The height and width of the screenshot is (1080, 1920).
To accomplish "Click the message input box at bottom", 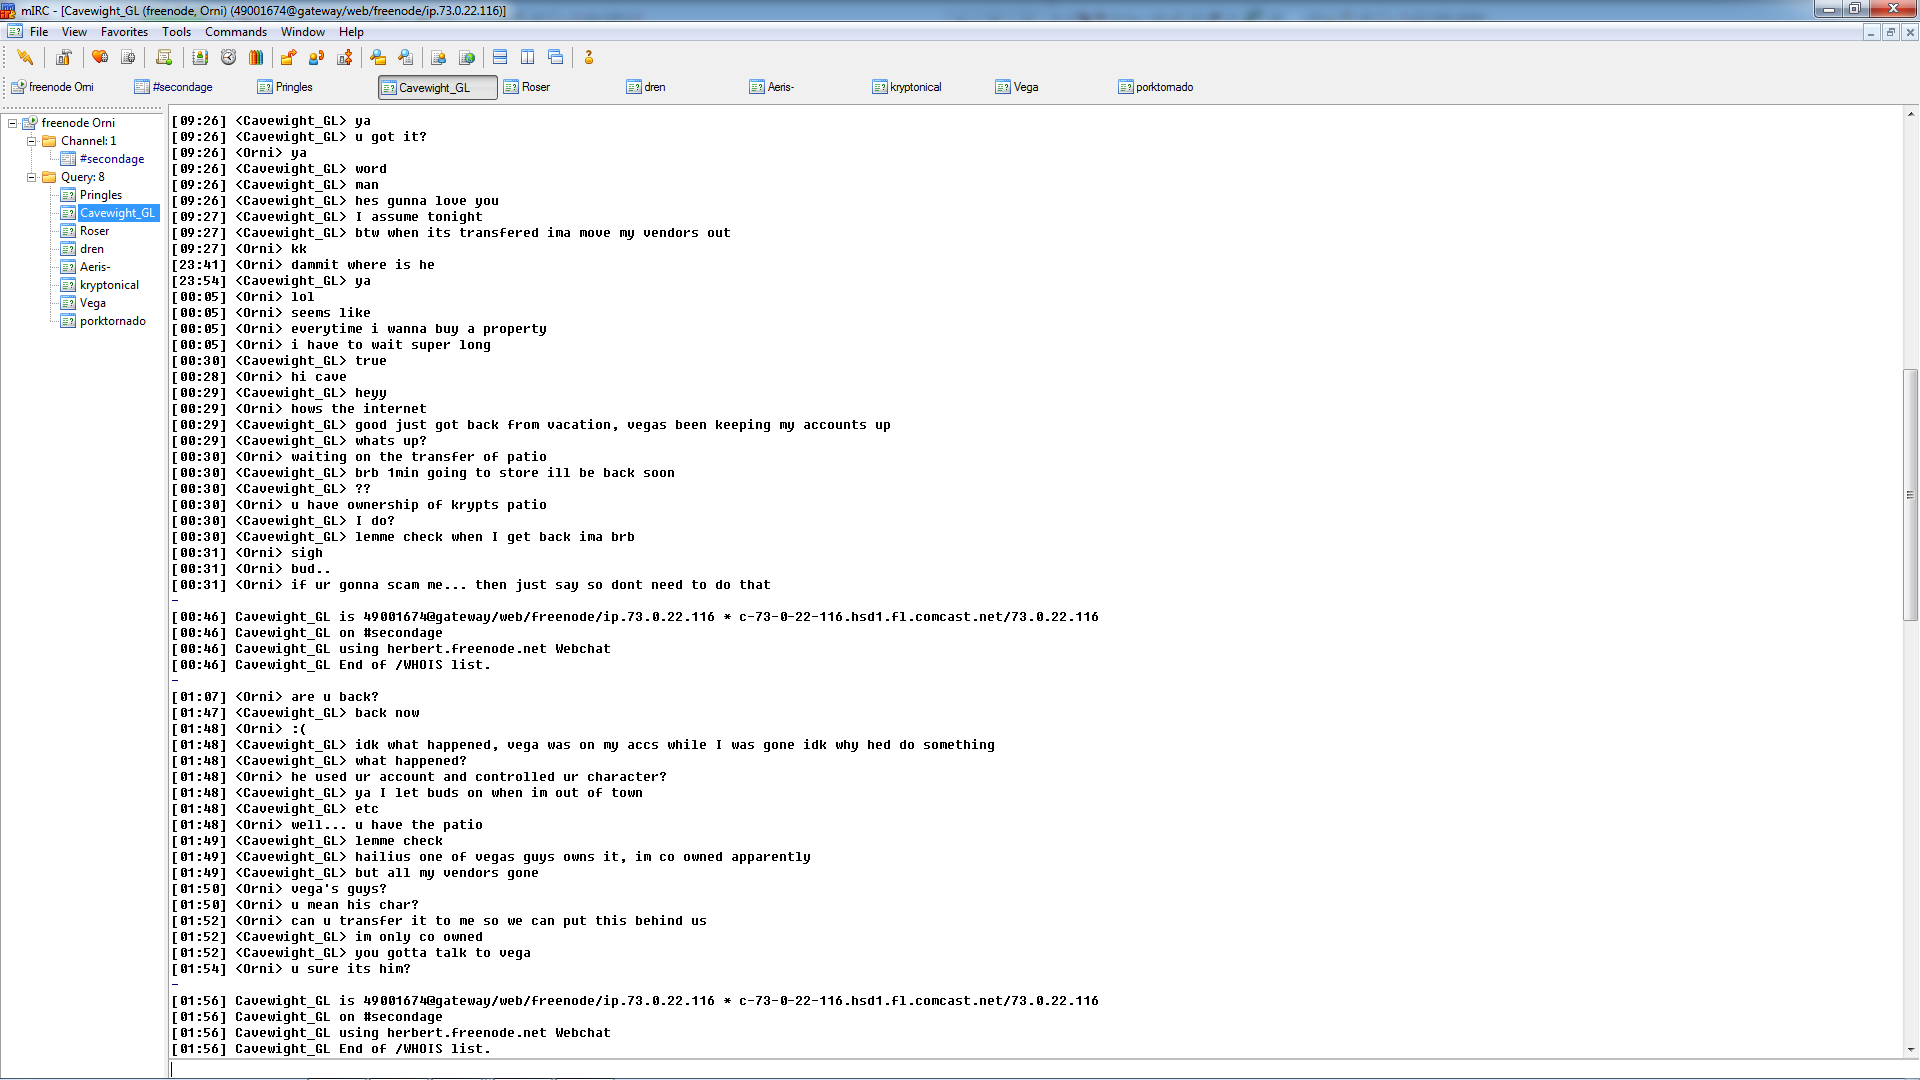I will pos(1000,1068).
